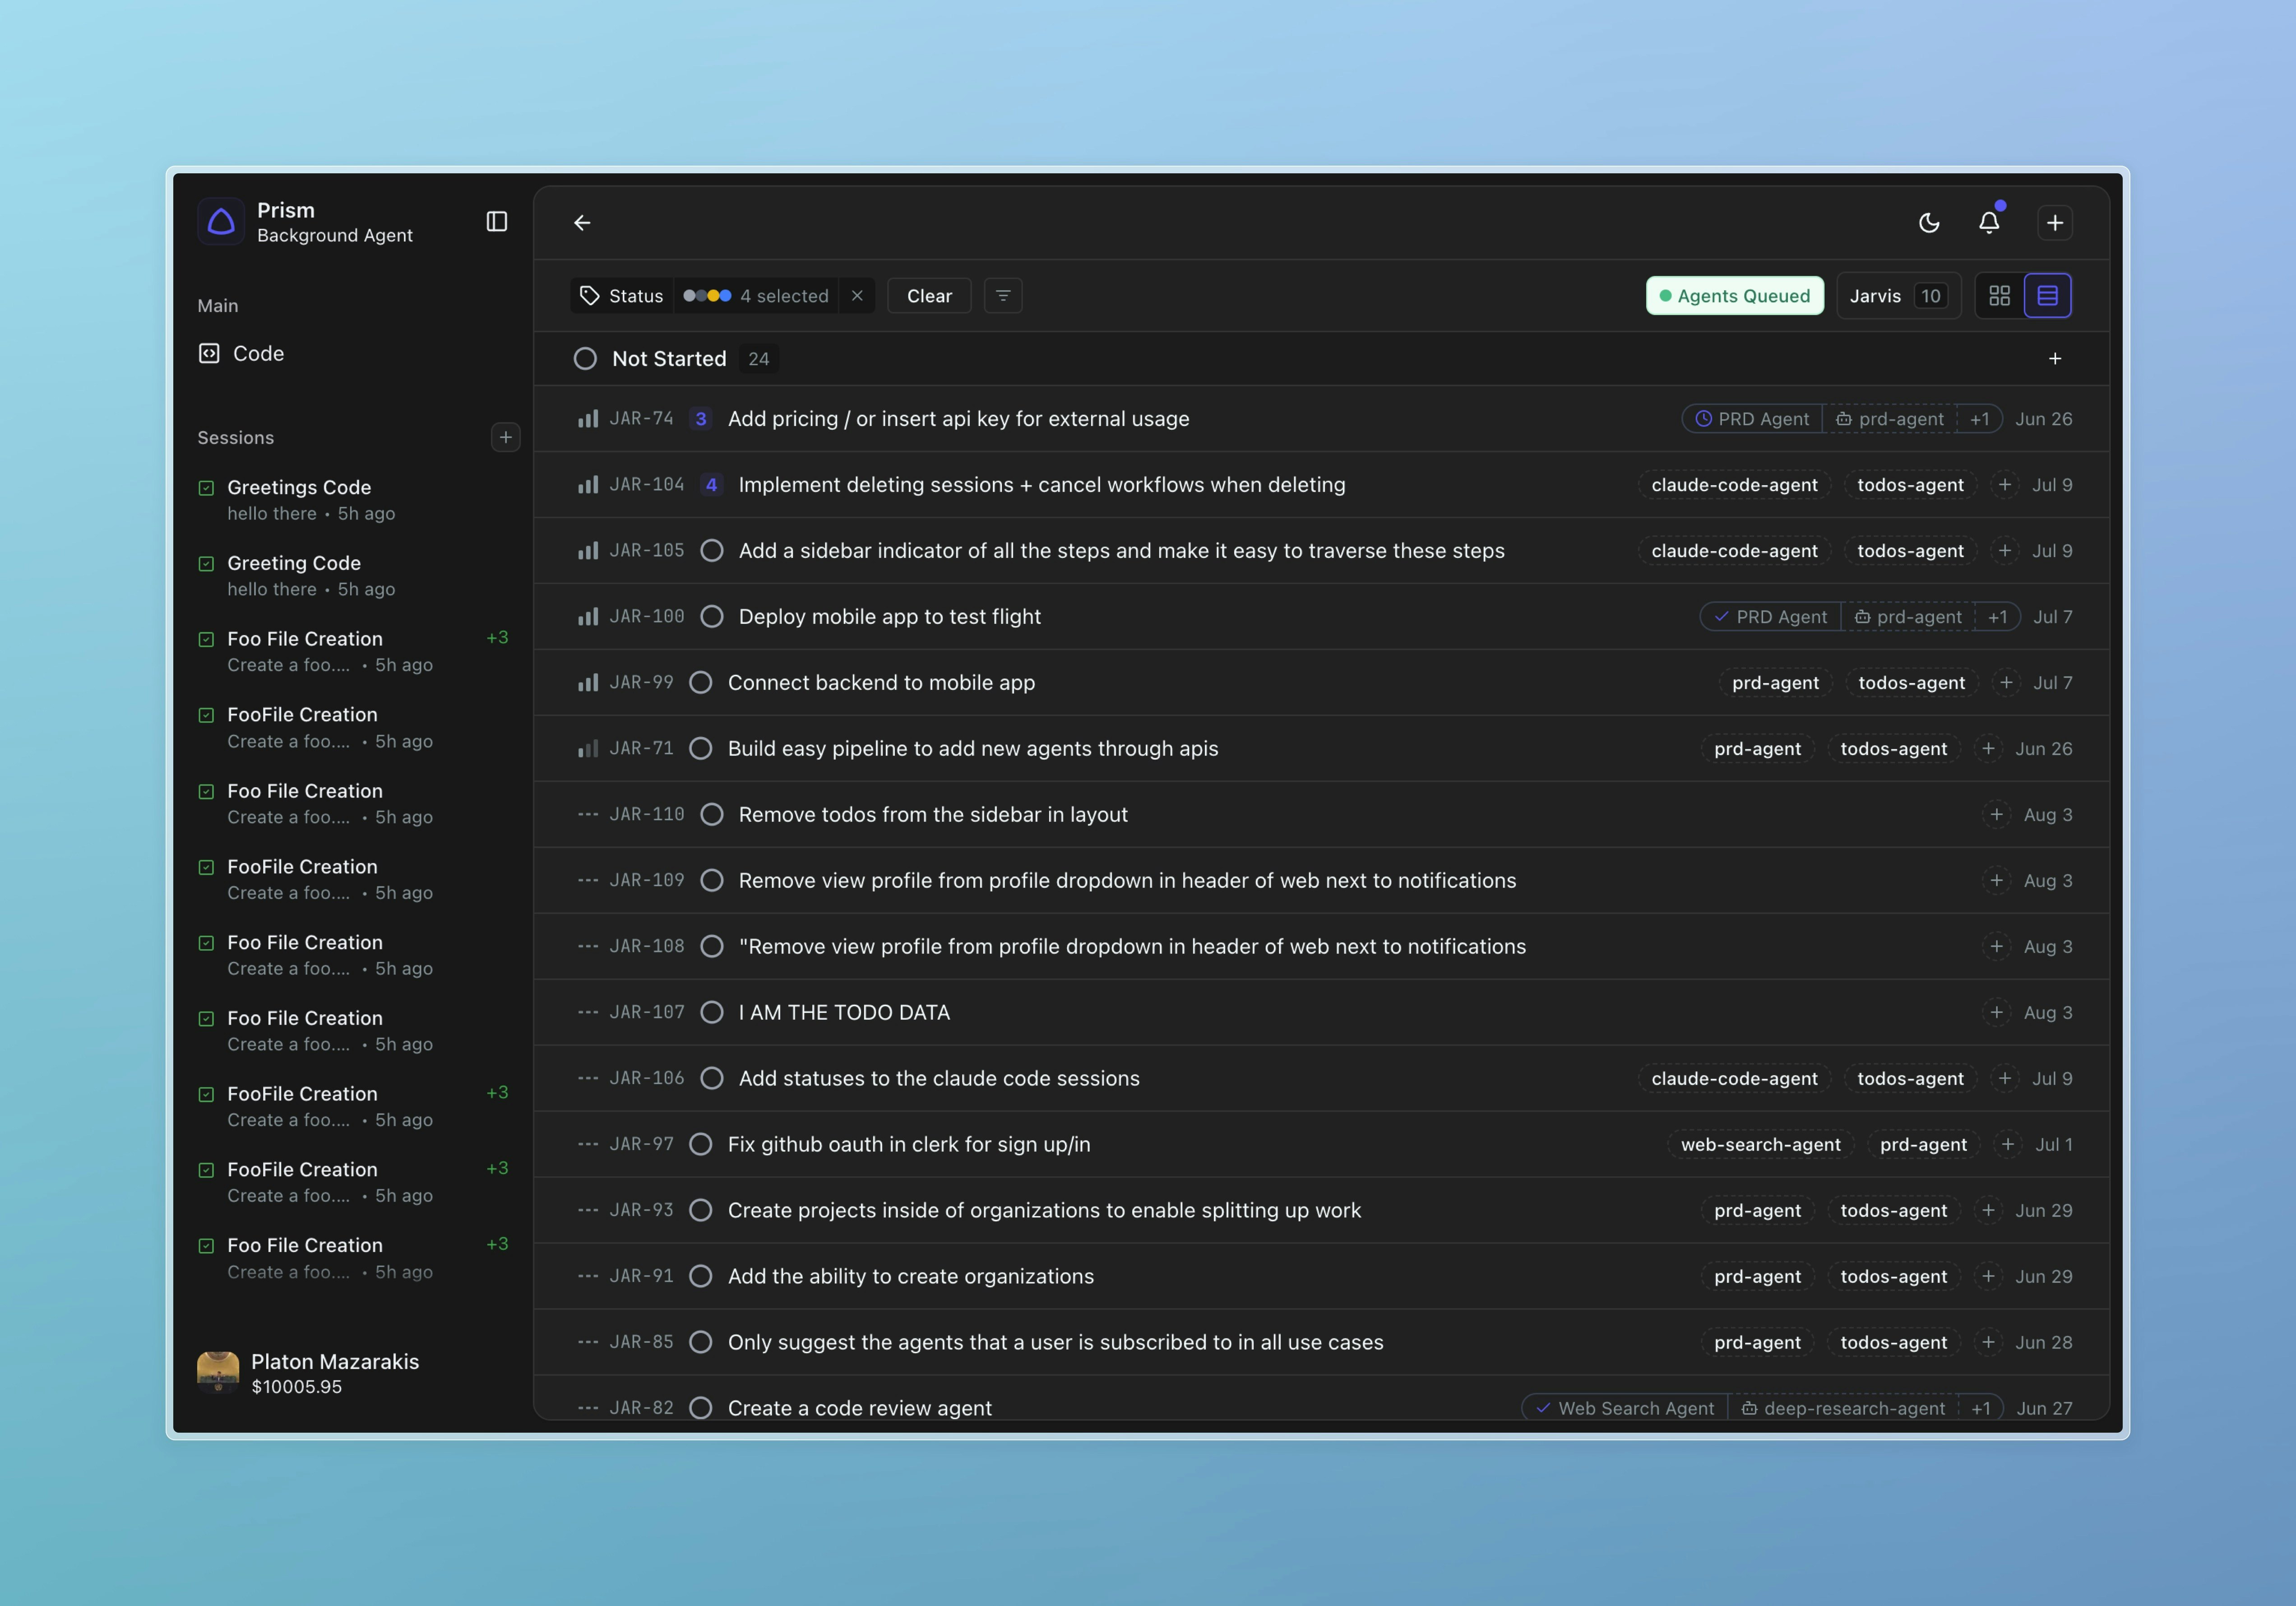Add an agent to JAR-99 with plus
Screen dimensions: 2296x1606
(2006, 683)
